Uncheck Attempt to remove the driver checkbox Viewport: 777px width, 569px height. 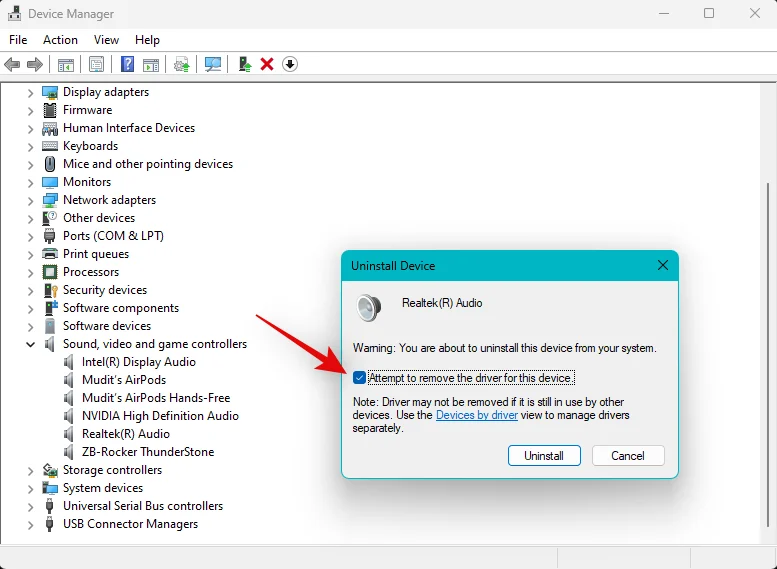359,378
